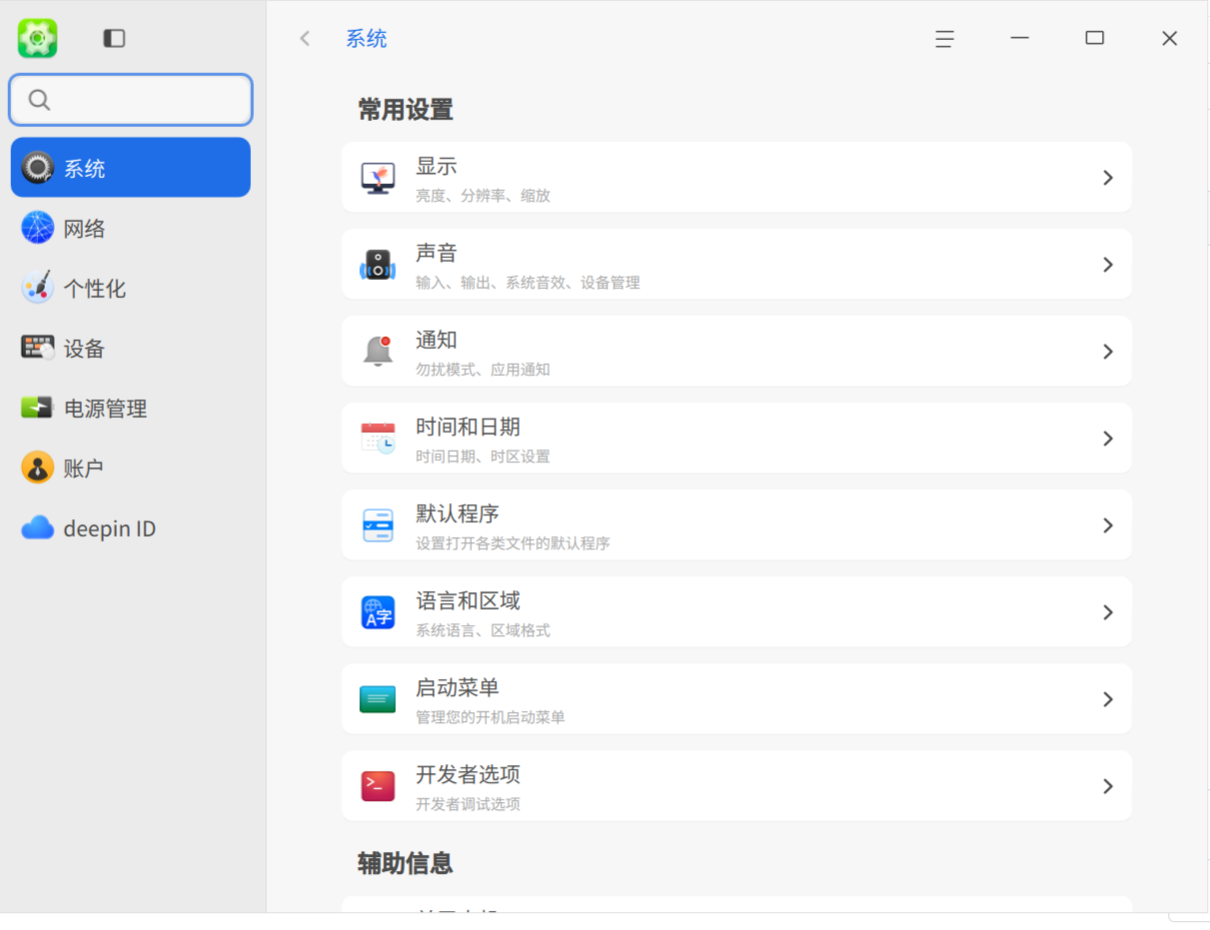Open the 默认程序 settings title
The width and height of the screenshot is (1210, 930).
458,514
